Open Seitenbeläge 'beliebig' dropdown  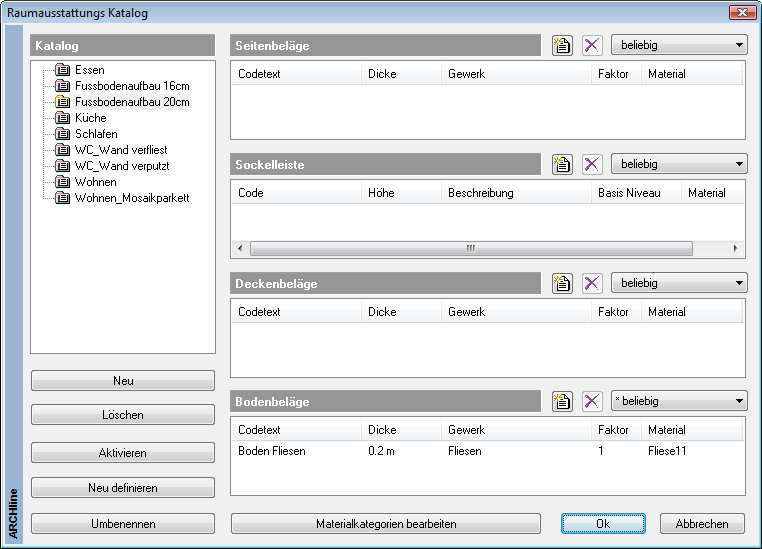point(679,46)
